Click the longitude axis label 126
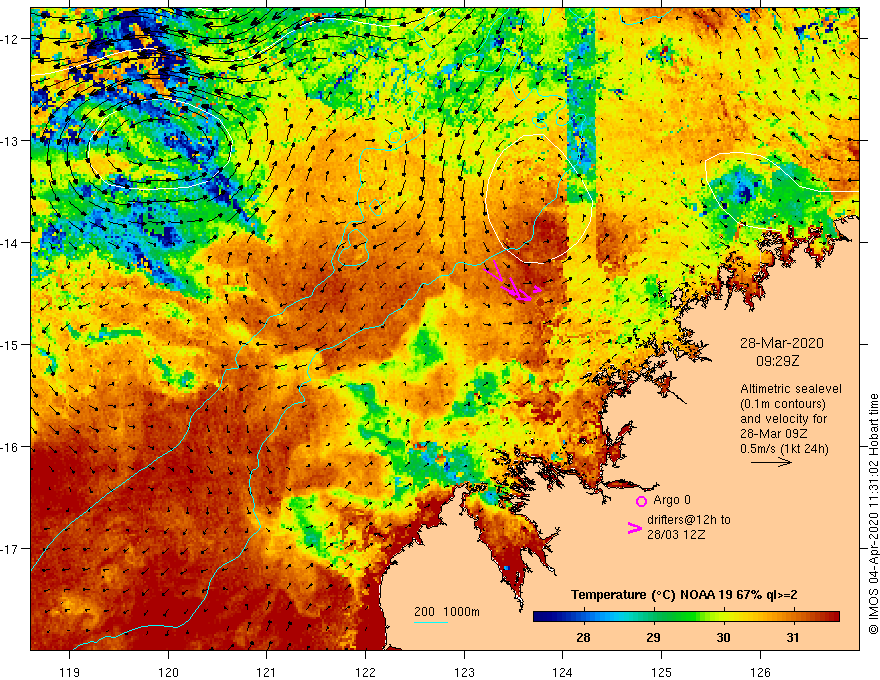Viewport: 880px width, 680px height. pyautogui.click(x=760, y=672)
